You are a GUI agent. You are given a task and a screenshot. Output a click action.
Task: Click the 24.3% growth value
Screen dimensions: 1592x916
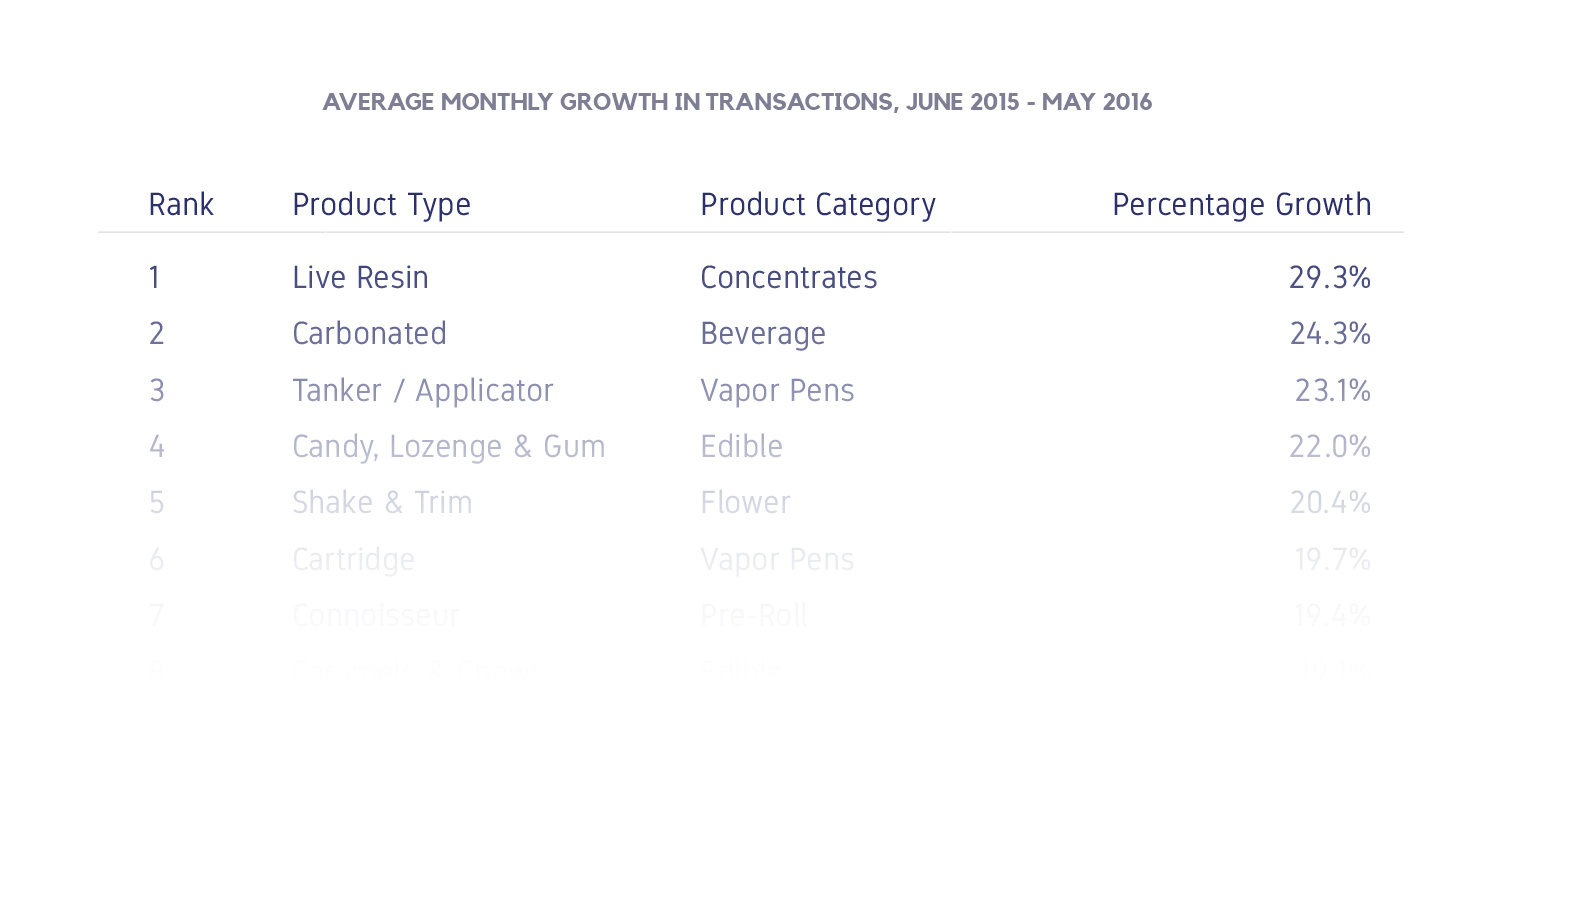click(1330, 333)
